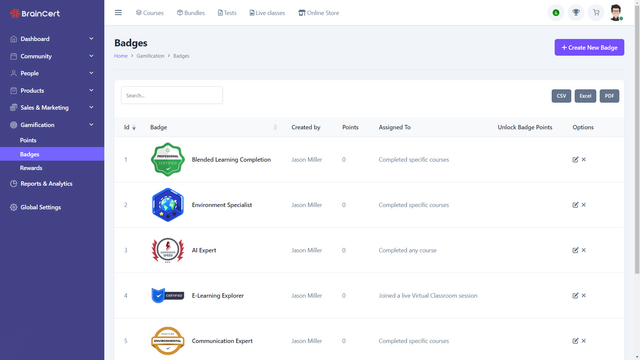Open Courses in top navigation

[150, 13]
